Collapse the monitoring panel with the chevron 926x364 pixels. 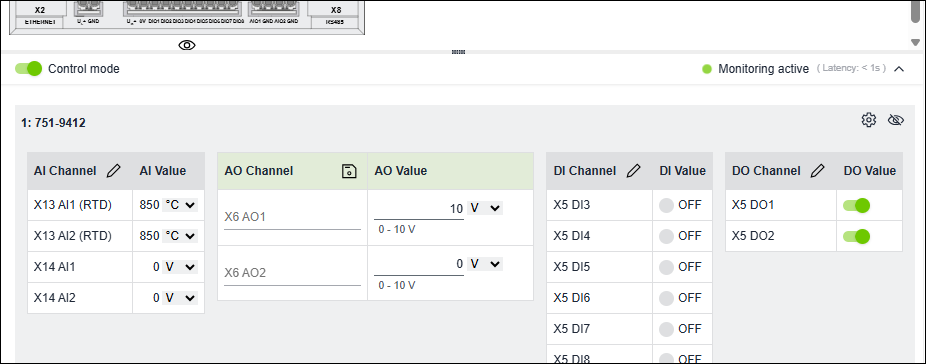tap(899, 69)
